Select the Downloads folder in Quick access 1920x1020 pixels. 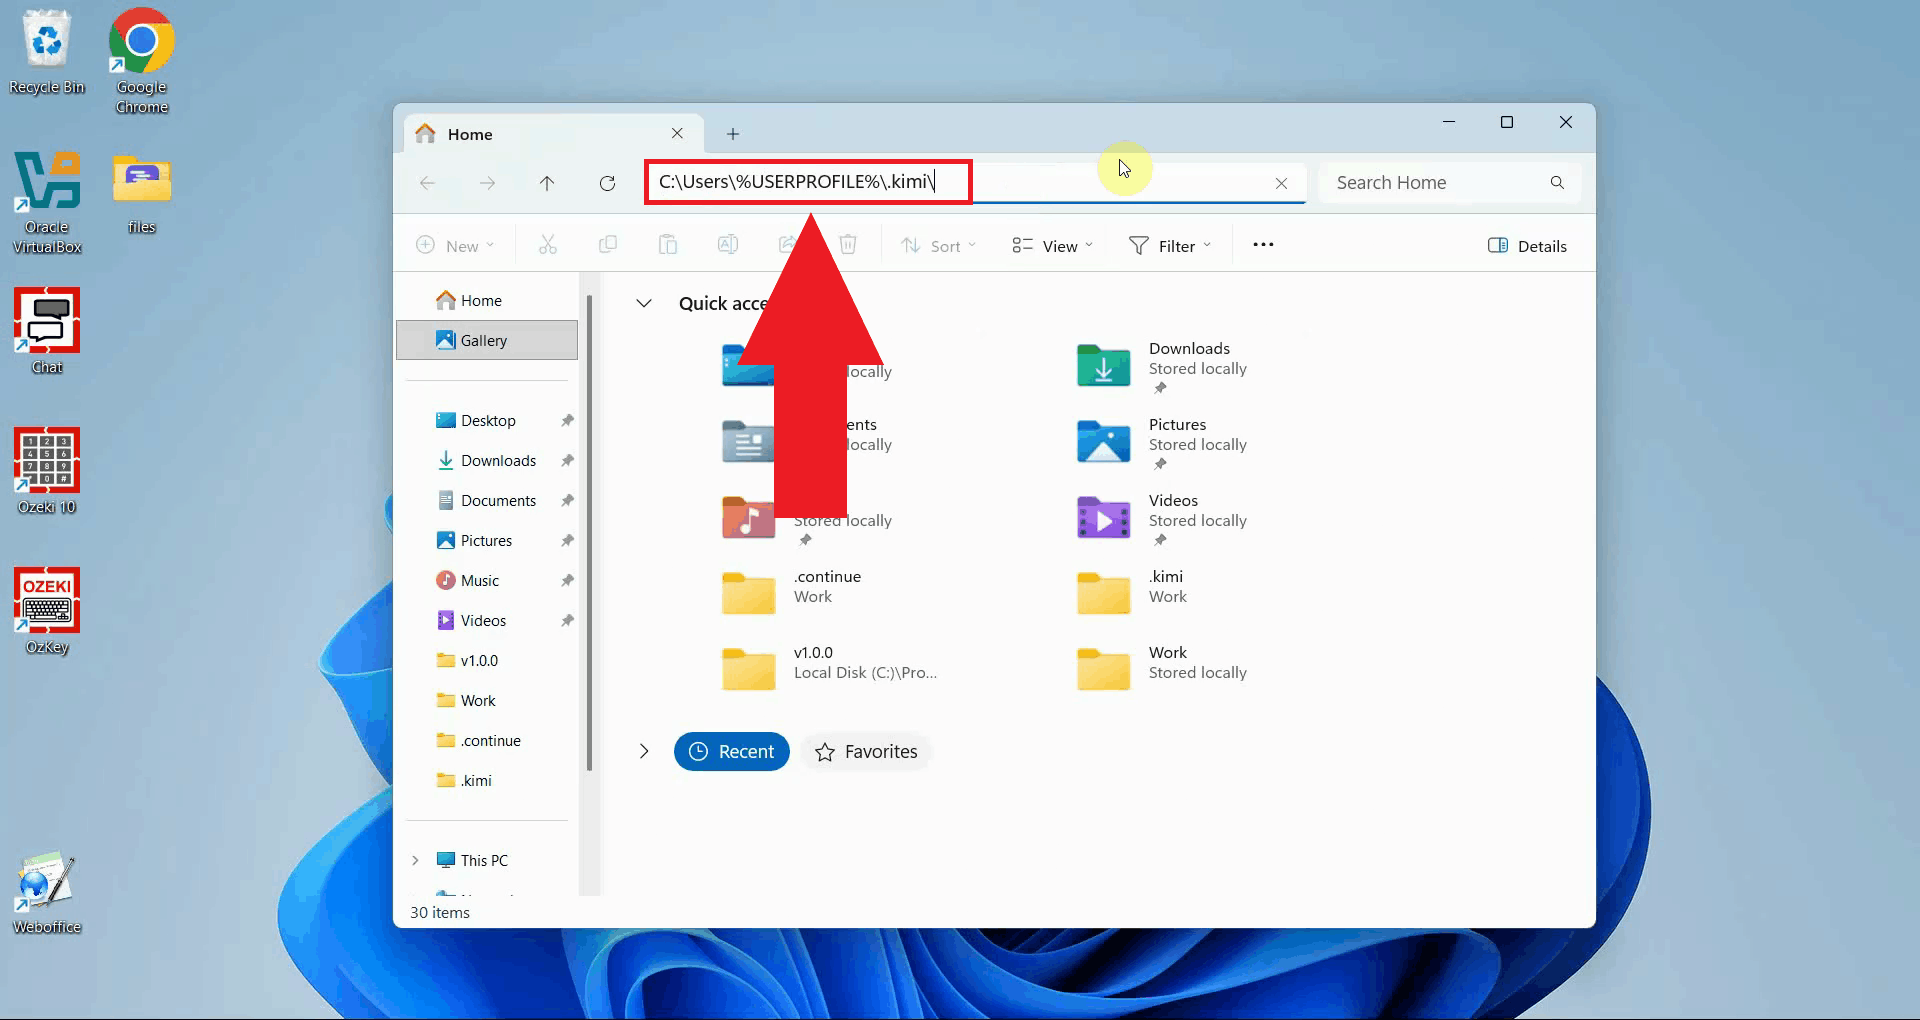coord(1163,366)
